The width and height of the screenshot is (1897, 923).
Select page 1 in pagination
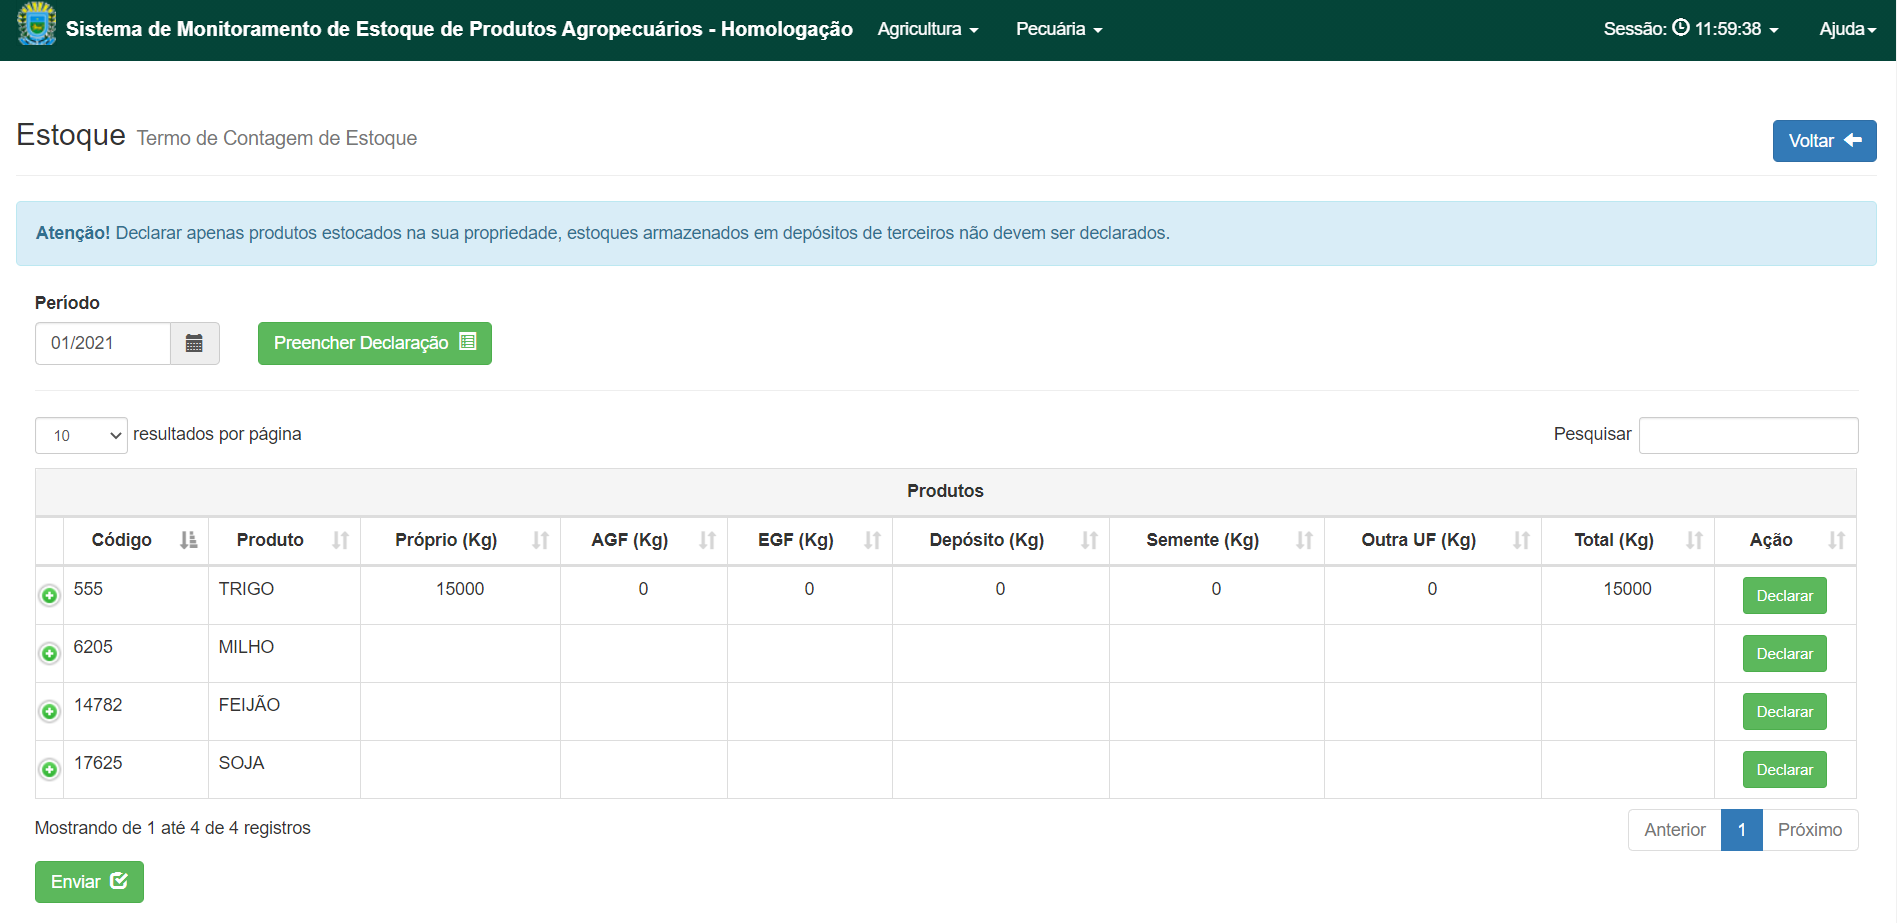[x=1741, y=830]
